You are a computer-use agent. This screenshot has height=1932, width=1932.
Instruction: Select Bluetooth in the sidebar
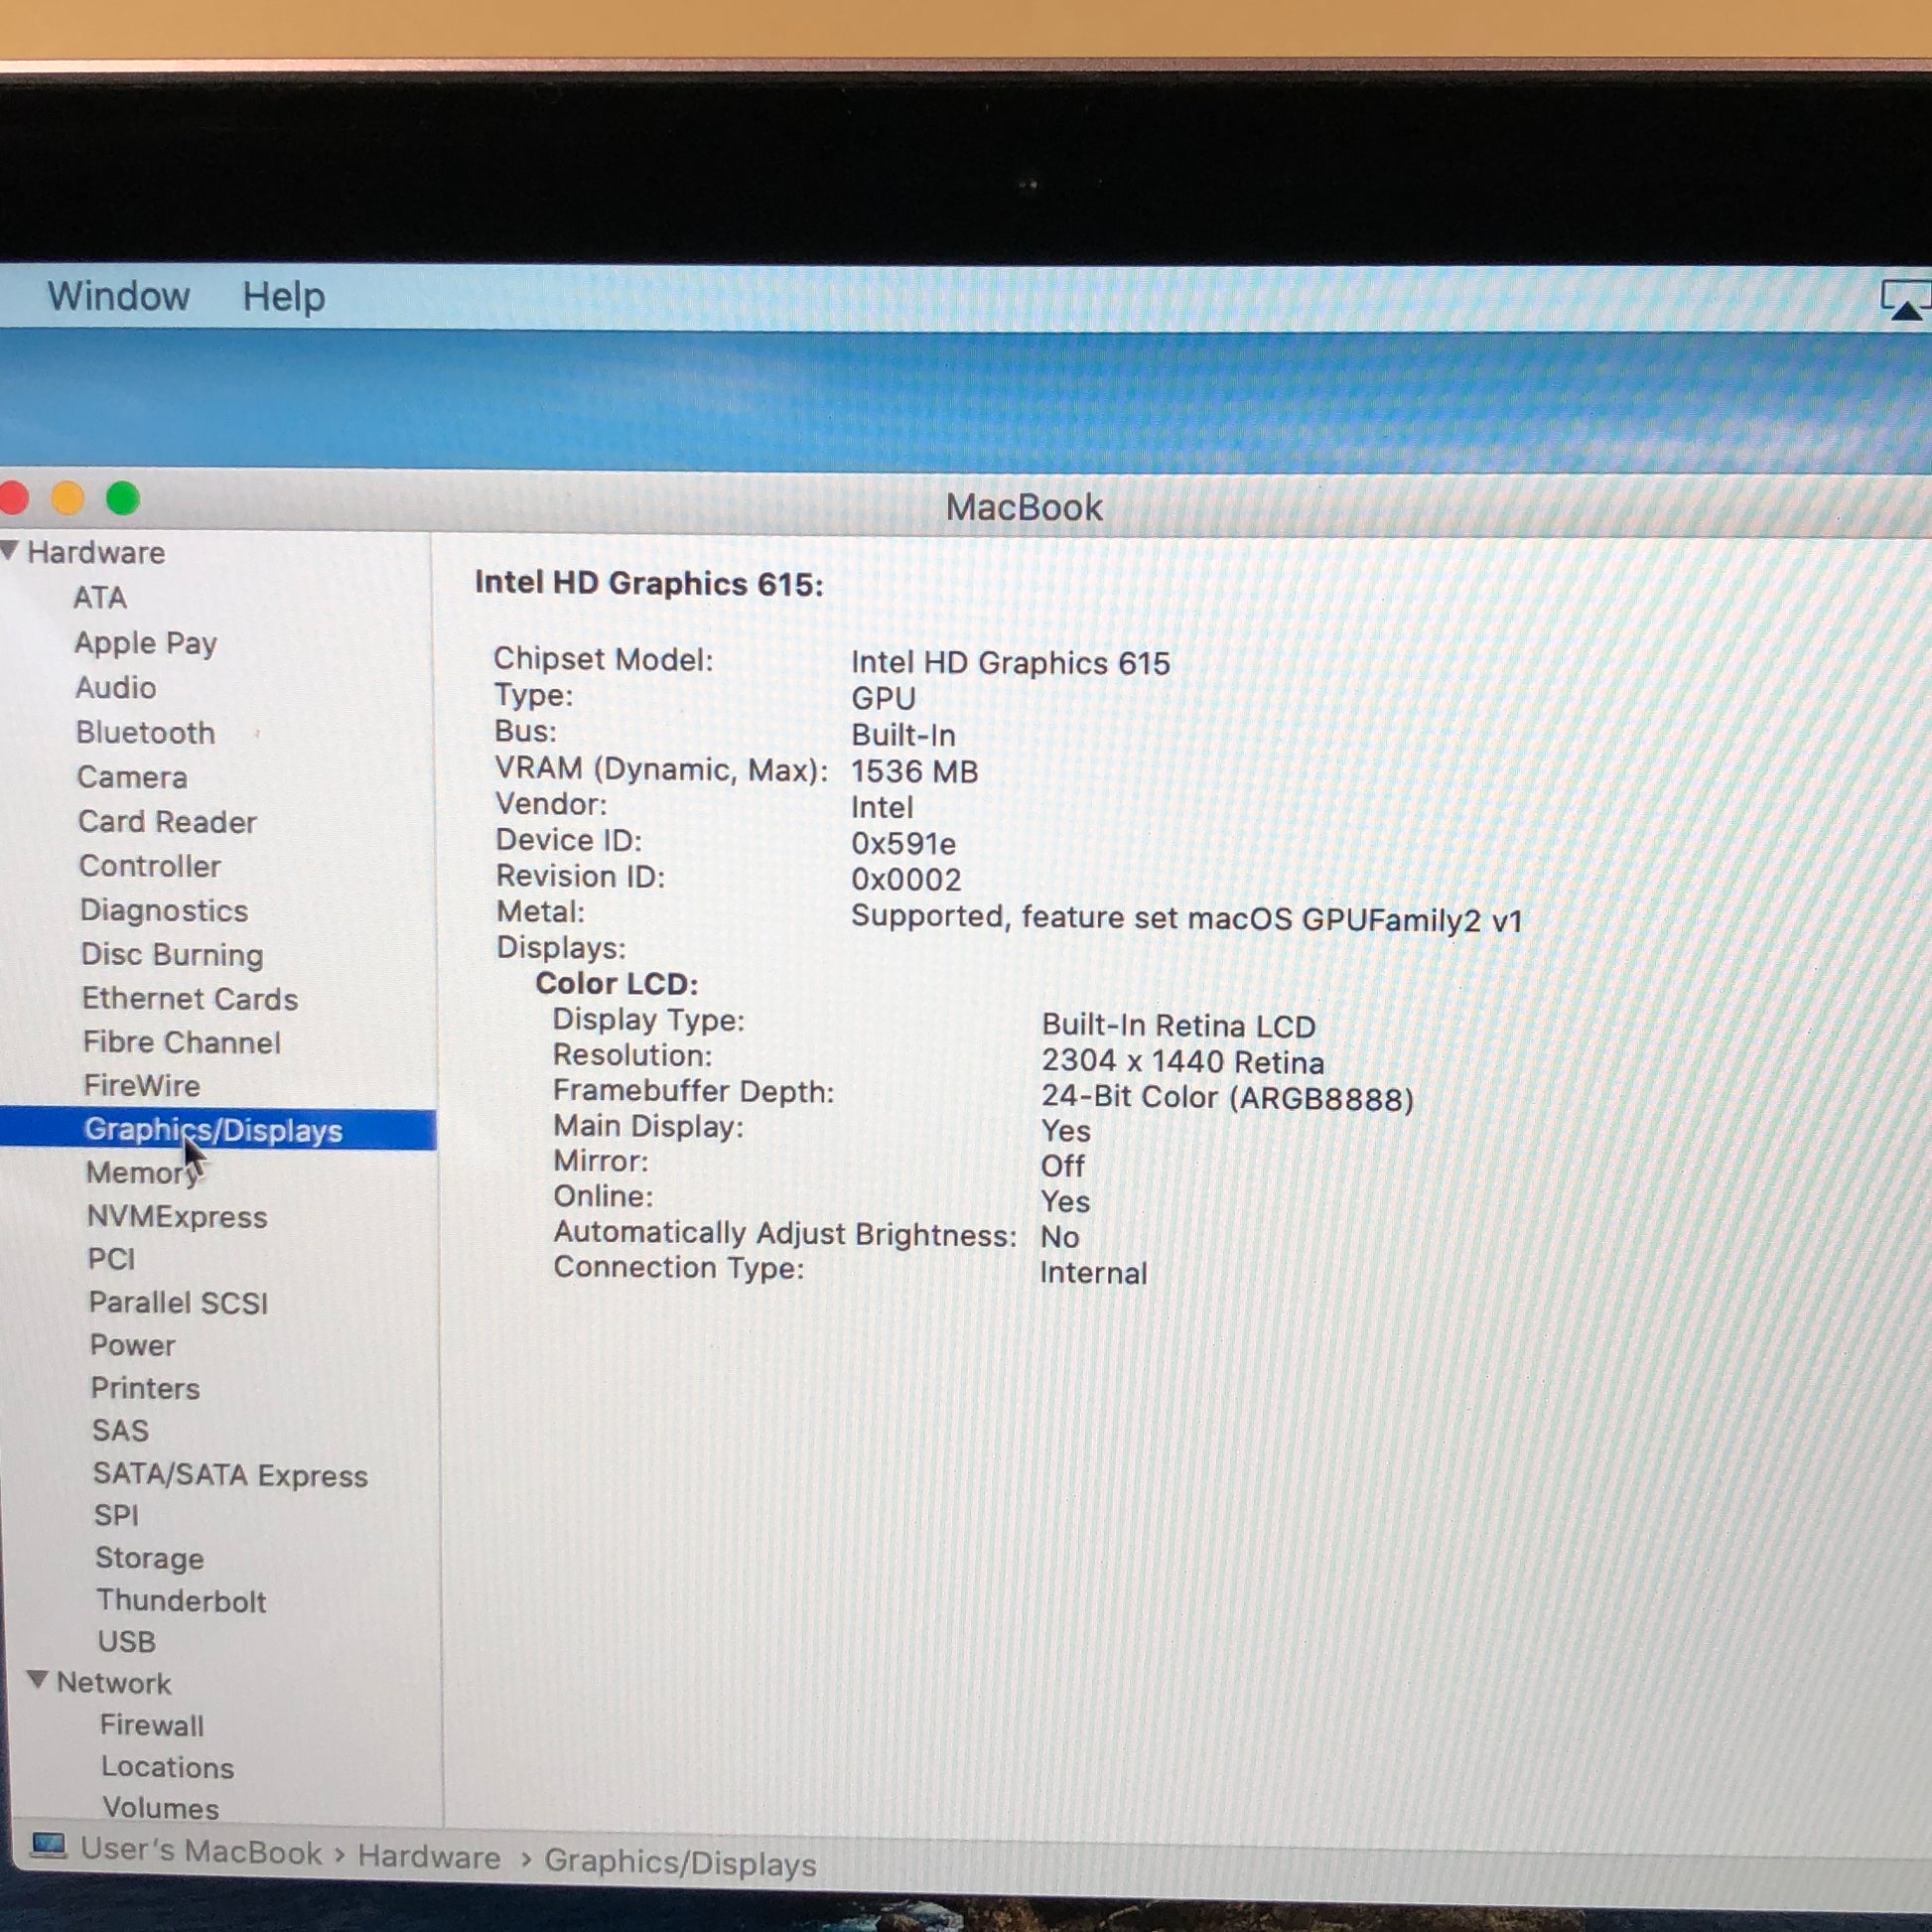pyautogui.click(x=145, y=732)
